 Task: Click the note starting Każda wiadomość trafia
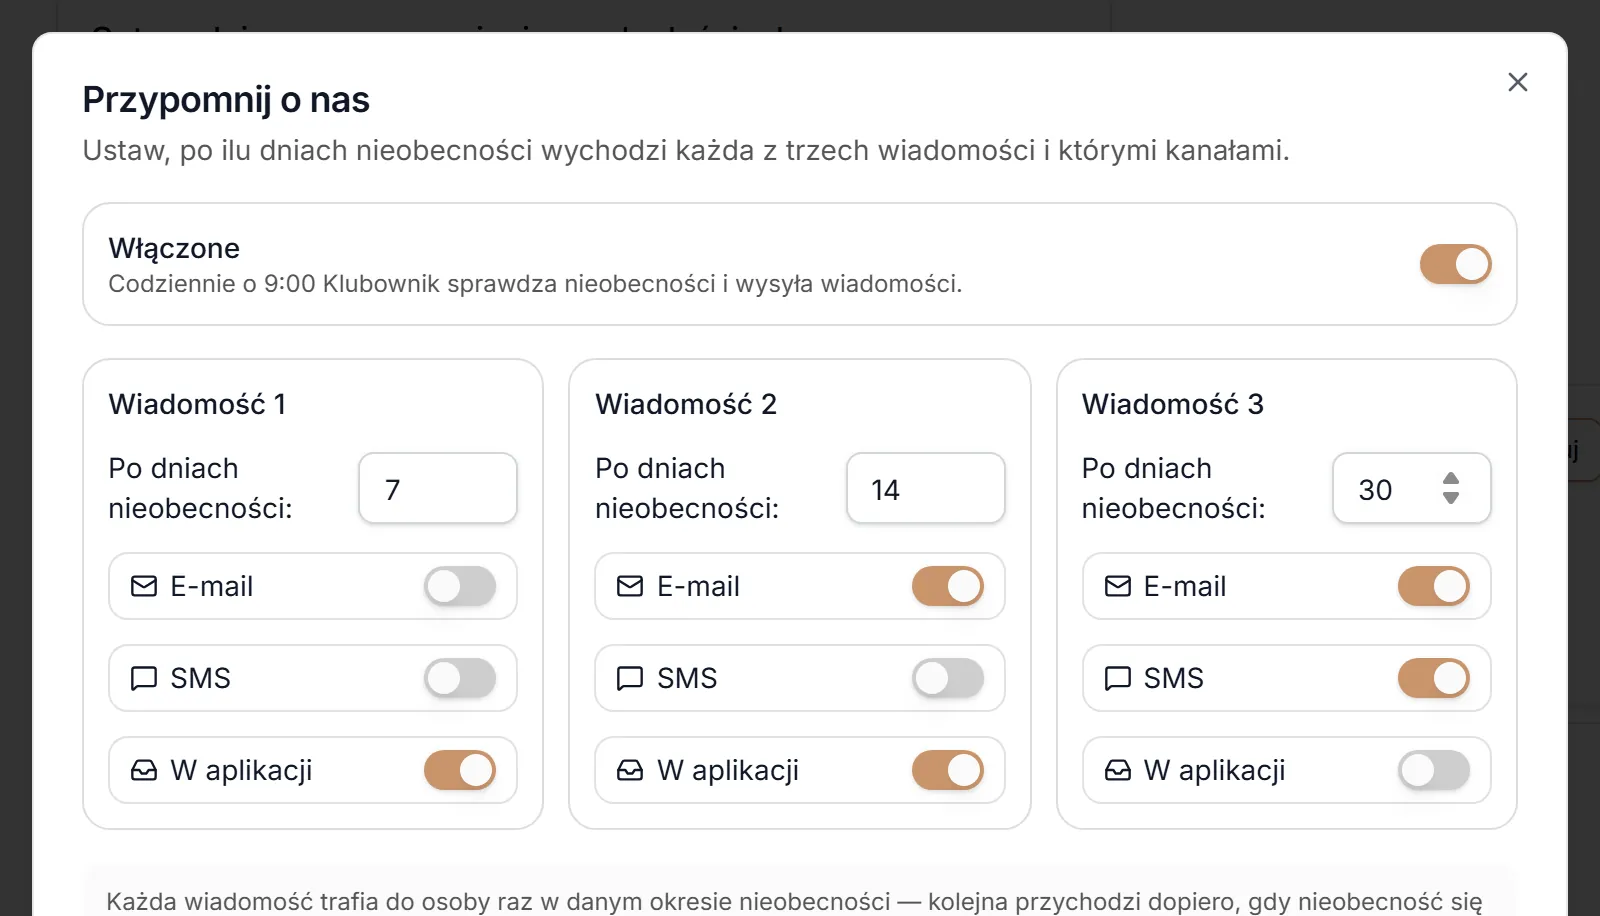[794, 901]
